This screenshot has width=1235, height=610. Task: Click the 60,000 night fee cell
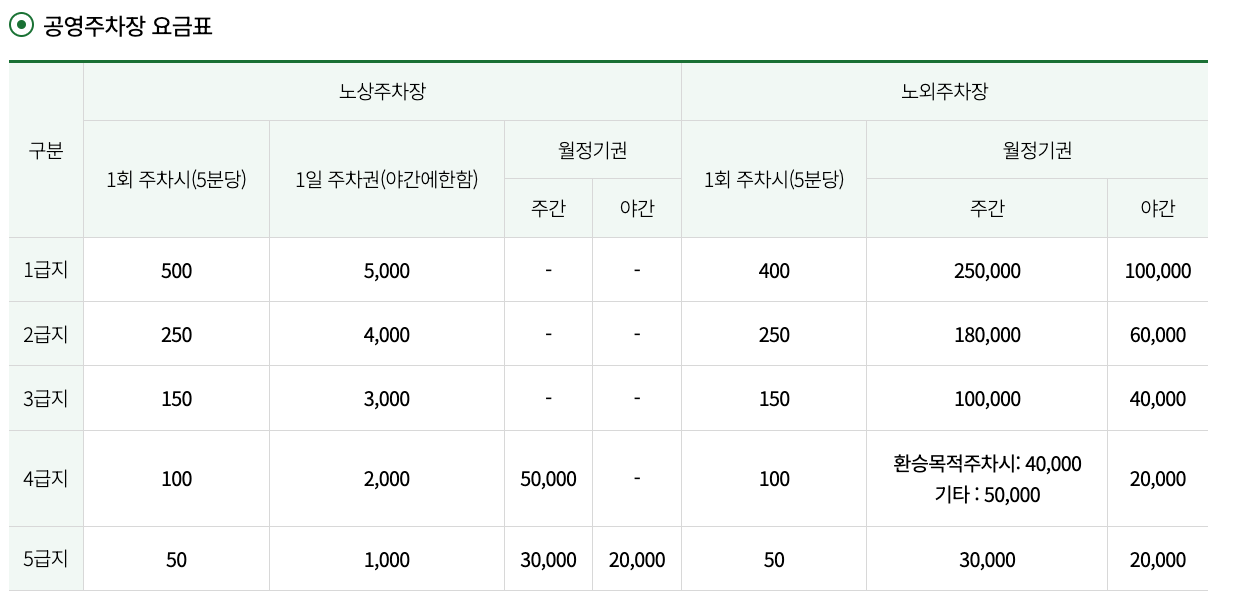tap(1158, 335)
